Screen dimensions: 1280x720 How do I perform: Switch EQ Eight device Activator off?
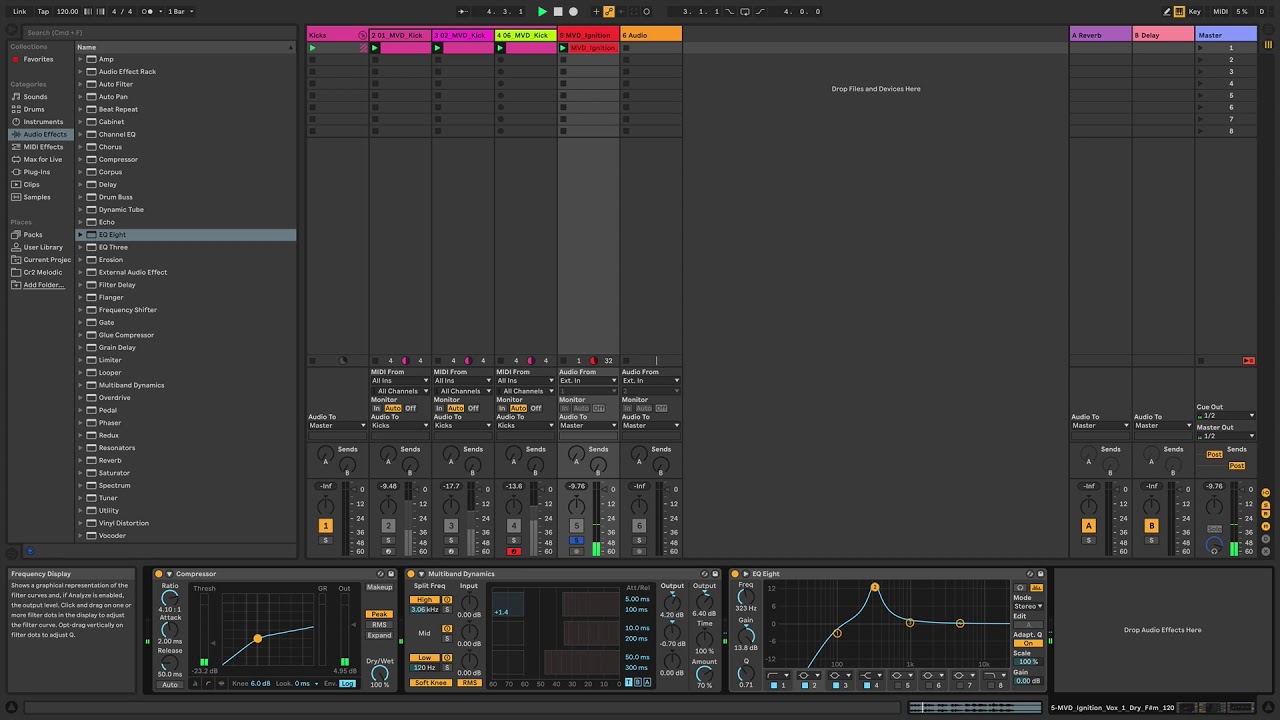click(735, 574)
